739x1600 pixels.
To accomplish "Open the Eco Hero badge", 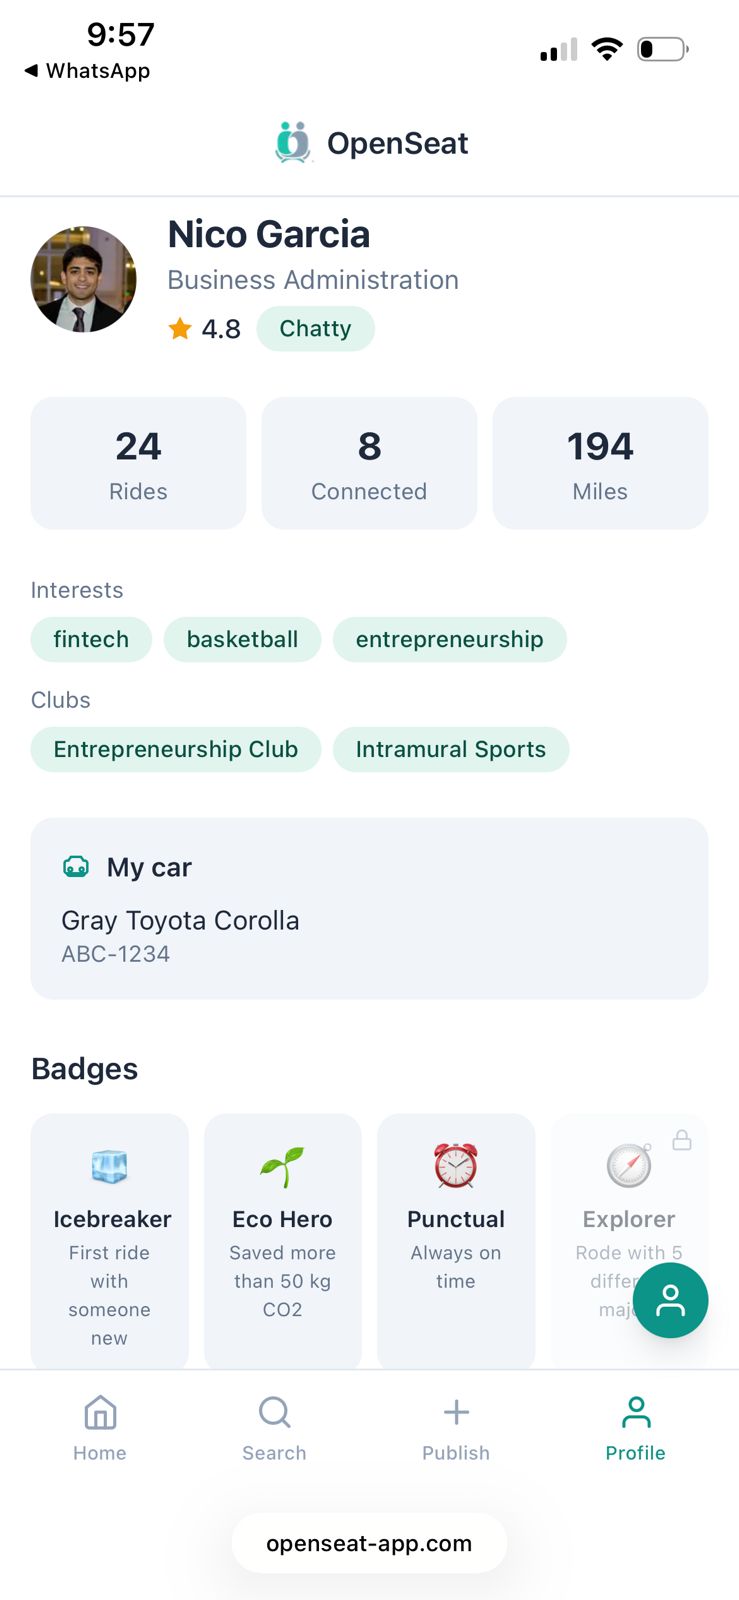I will click(x=283, y=1241).
